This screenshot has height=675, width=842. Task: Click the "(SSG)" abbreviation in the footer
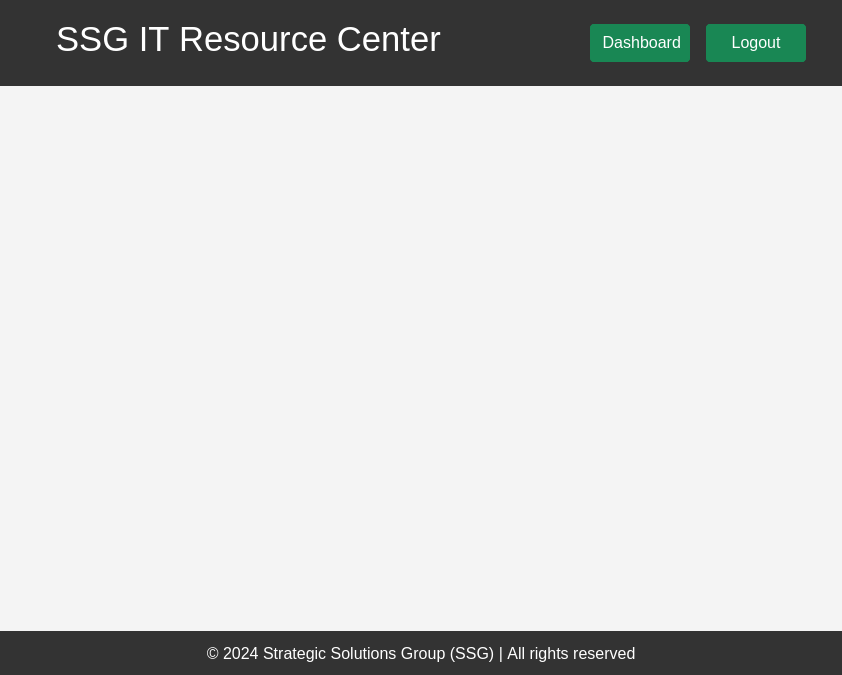pyautogui.click(x=472, y=654)
